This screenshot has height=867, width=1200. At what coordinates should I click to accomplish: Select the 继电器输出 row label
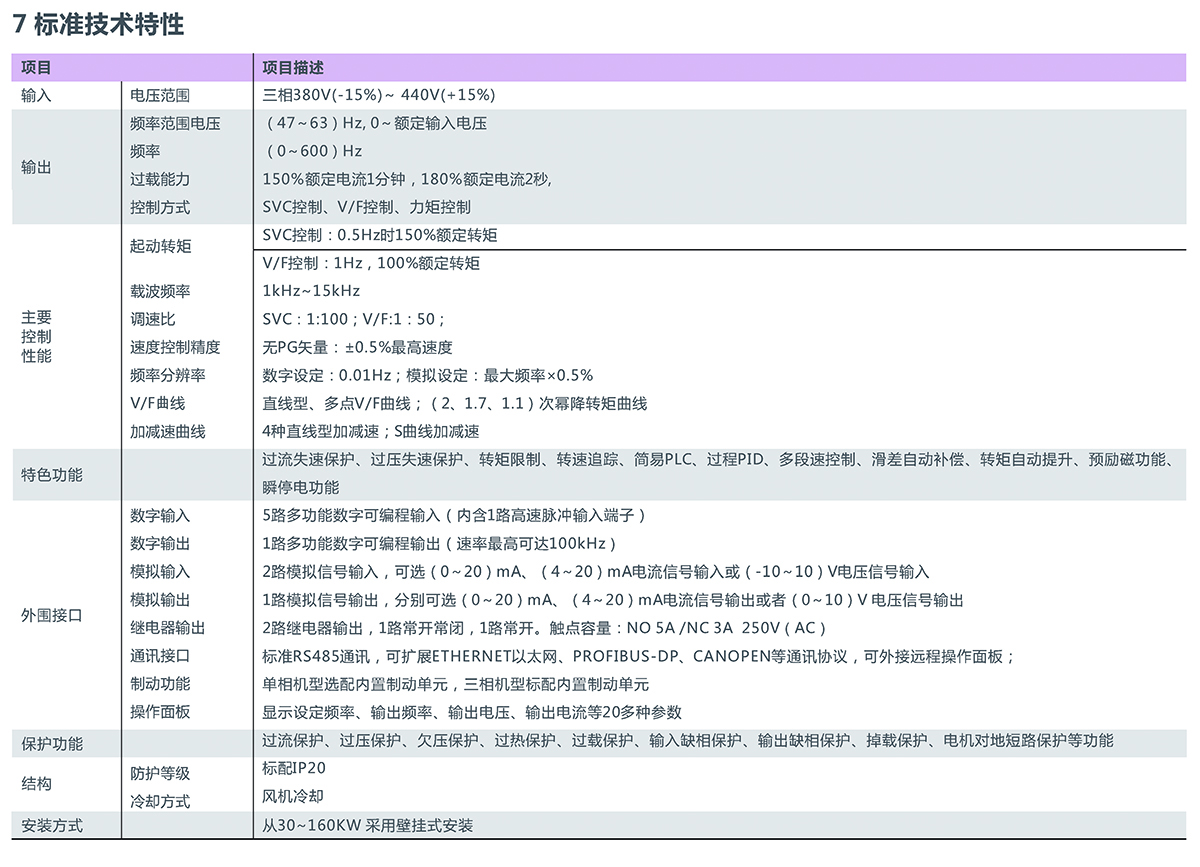tap(167, 628)
